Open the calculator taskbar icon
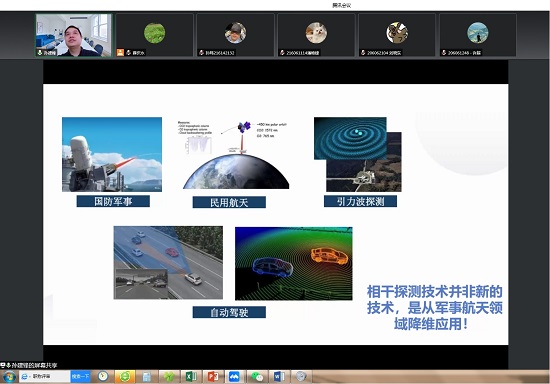550x384 pixels. [x=147, y=377]
